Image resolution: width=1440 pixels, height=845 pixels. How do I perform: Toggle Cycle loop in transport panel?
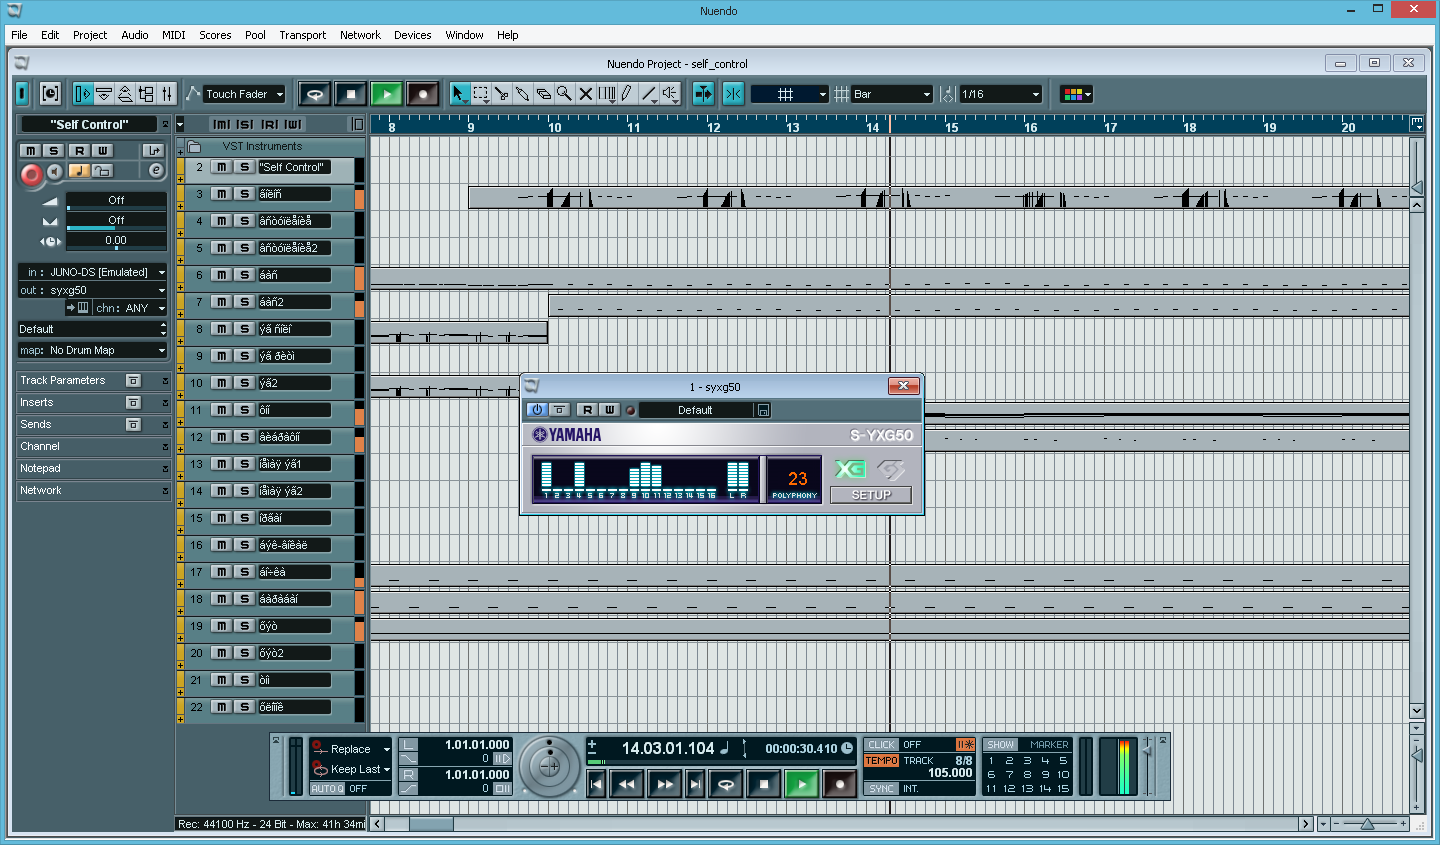(x=727, y=784)
